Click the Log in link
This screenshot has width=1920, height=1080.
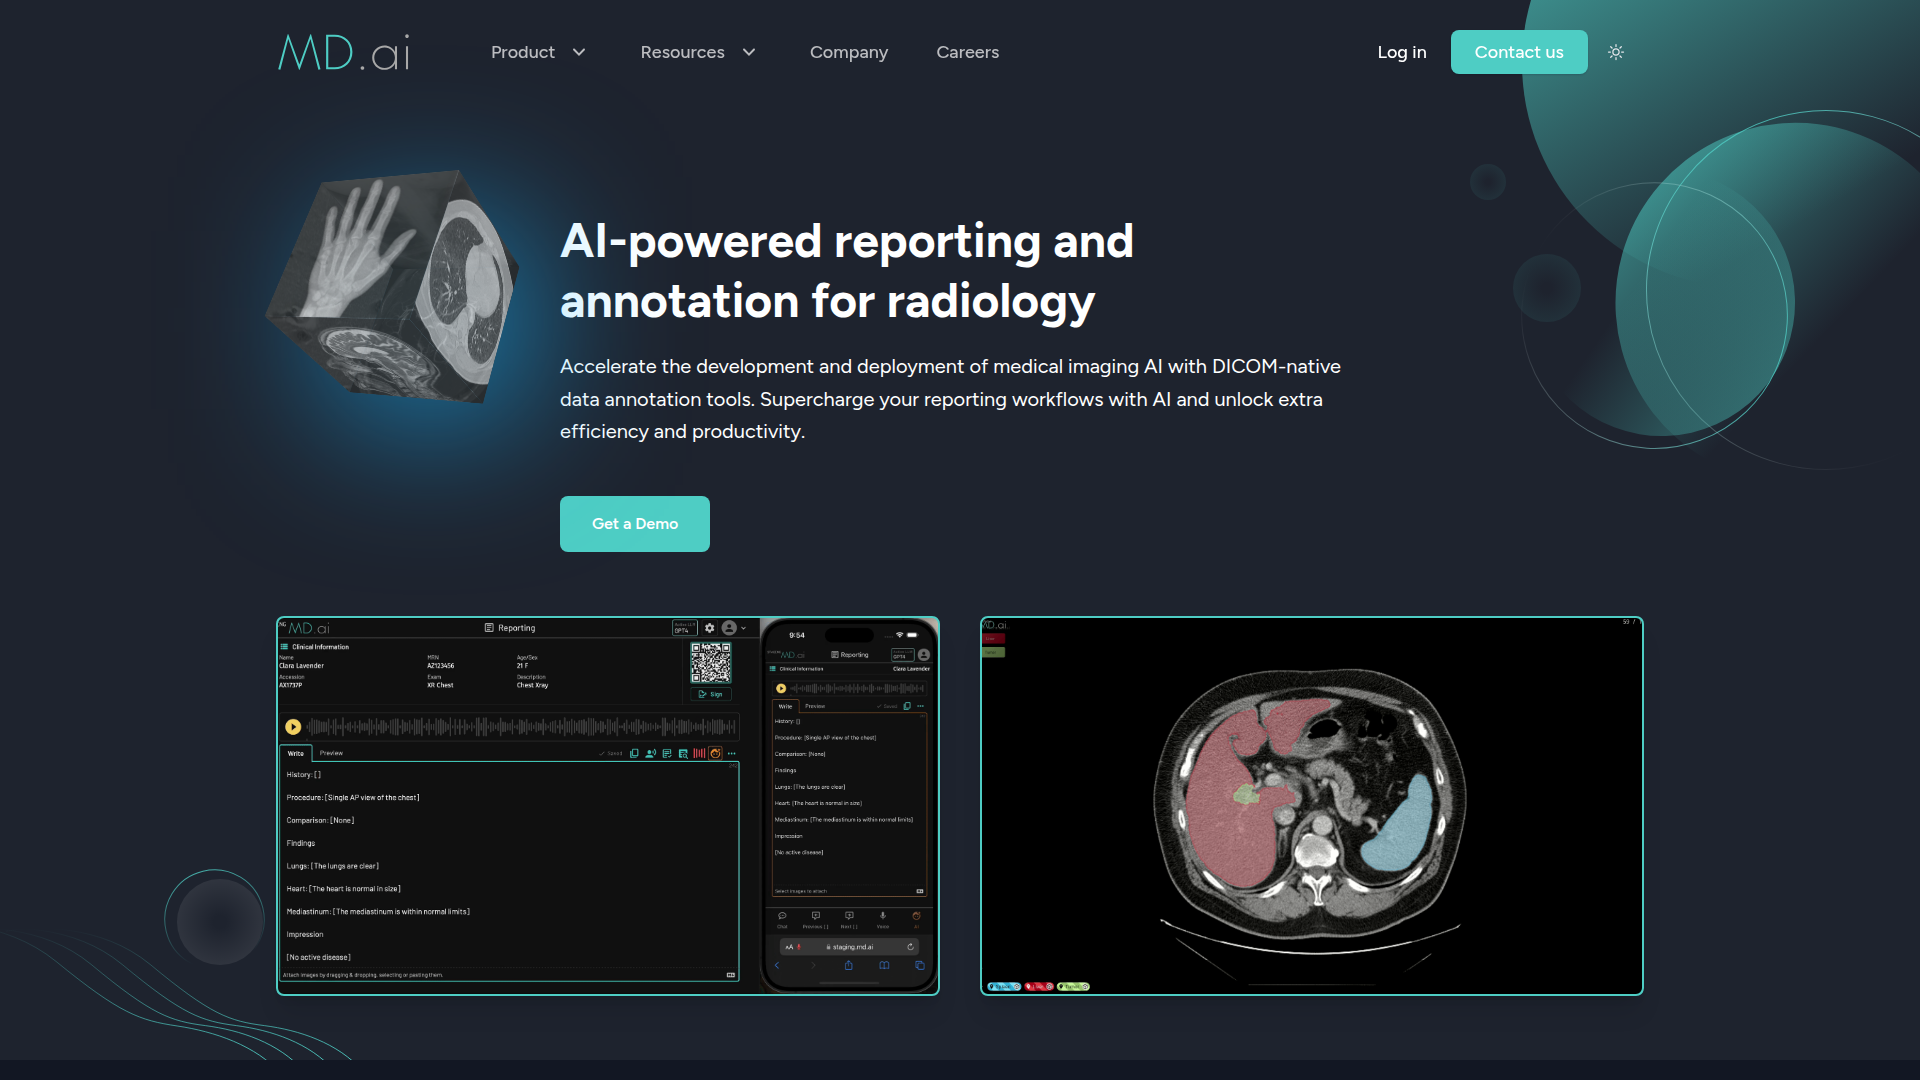coord(1402,52)
